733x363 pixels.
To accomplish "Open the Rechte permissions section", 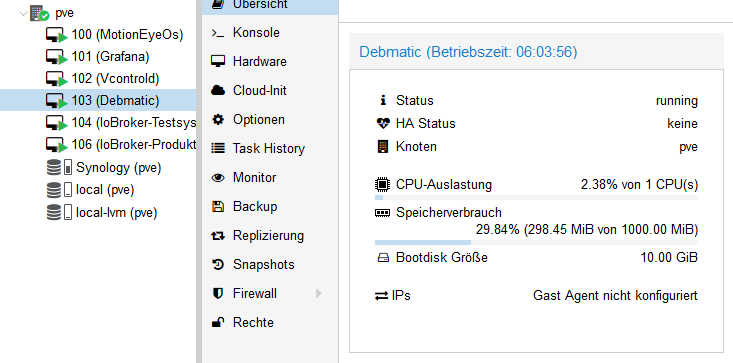I will pos(270,322).
